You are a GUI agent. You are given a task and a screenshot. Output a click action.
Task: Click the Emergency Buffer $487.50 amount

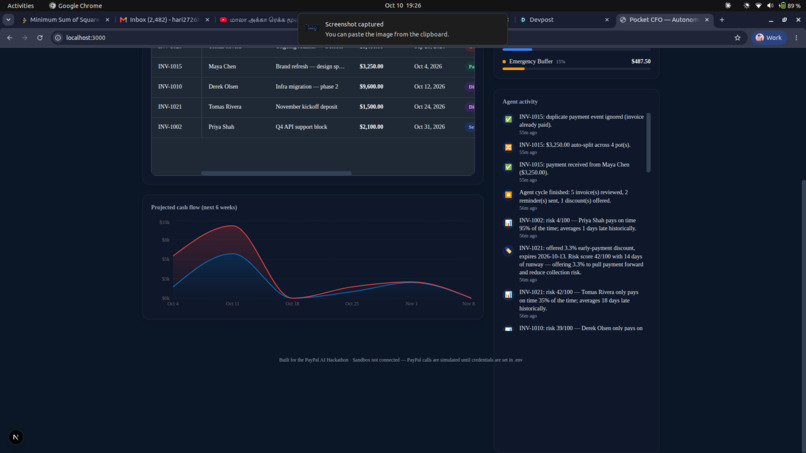pyautogui.click(x=640, y=61)
